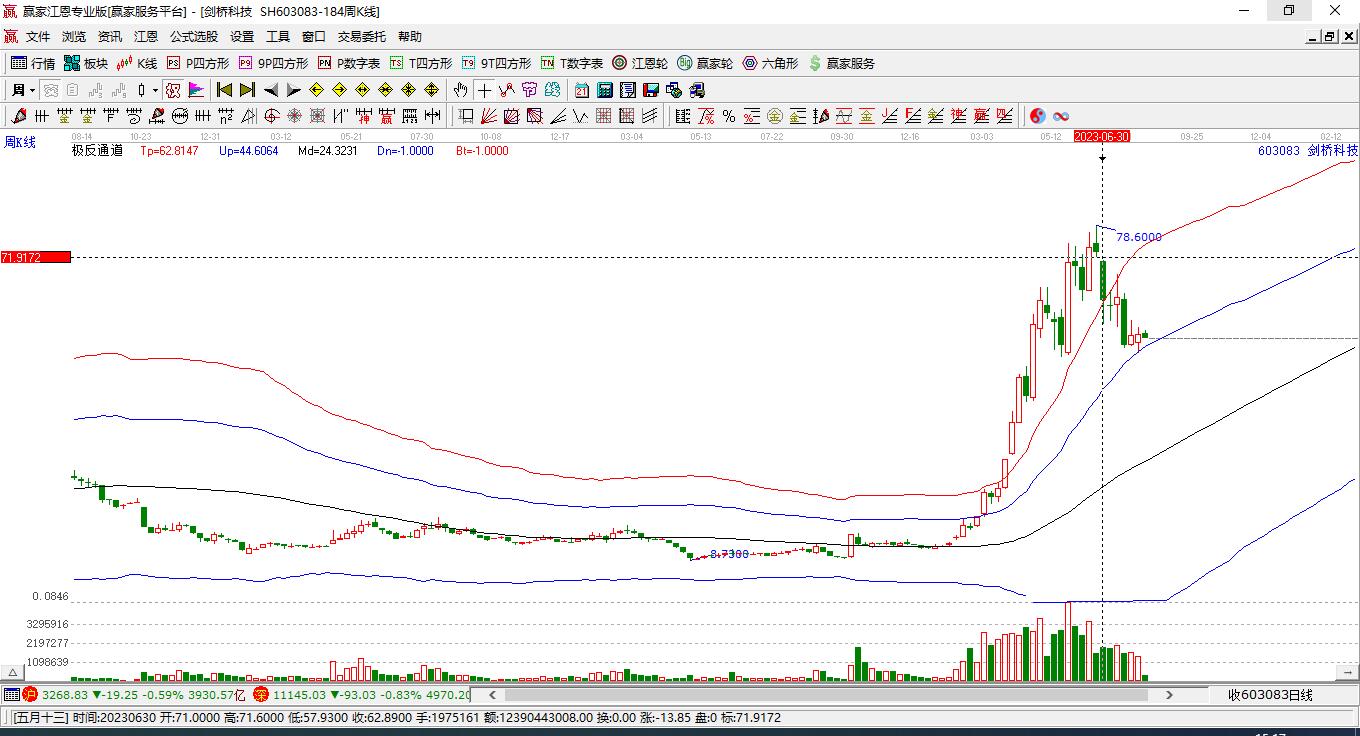Image resolution: width=1360 pixels, height=736 pixels.
Task: Open the 帮助 menu
Action: [410, 37]
